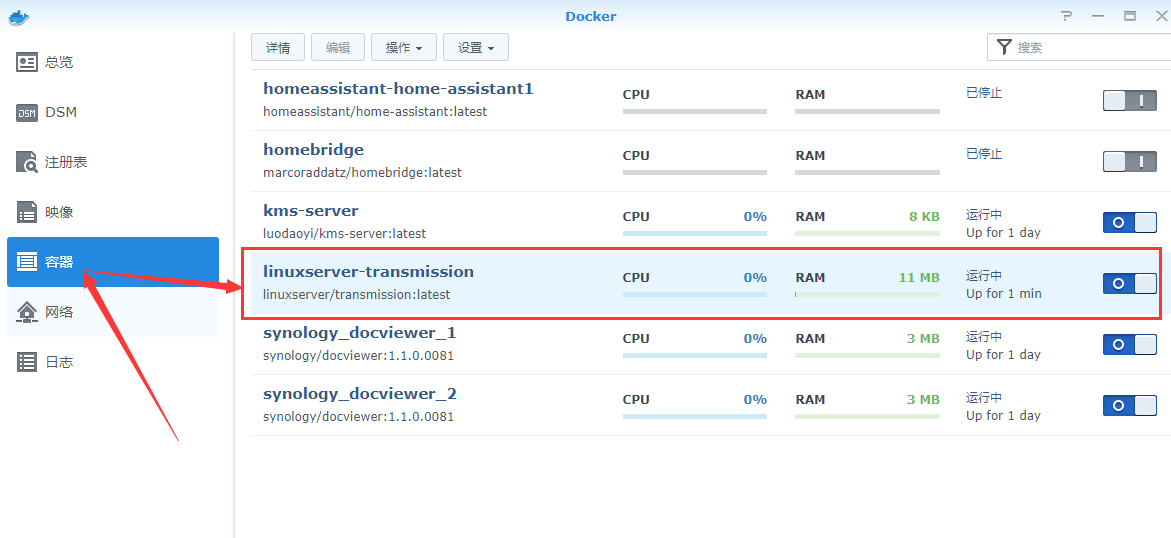Screen dimensions: 1171x538
Task: Click 已停止 status of homebridge
Action: [x=984, y=154]
